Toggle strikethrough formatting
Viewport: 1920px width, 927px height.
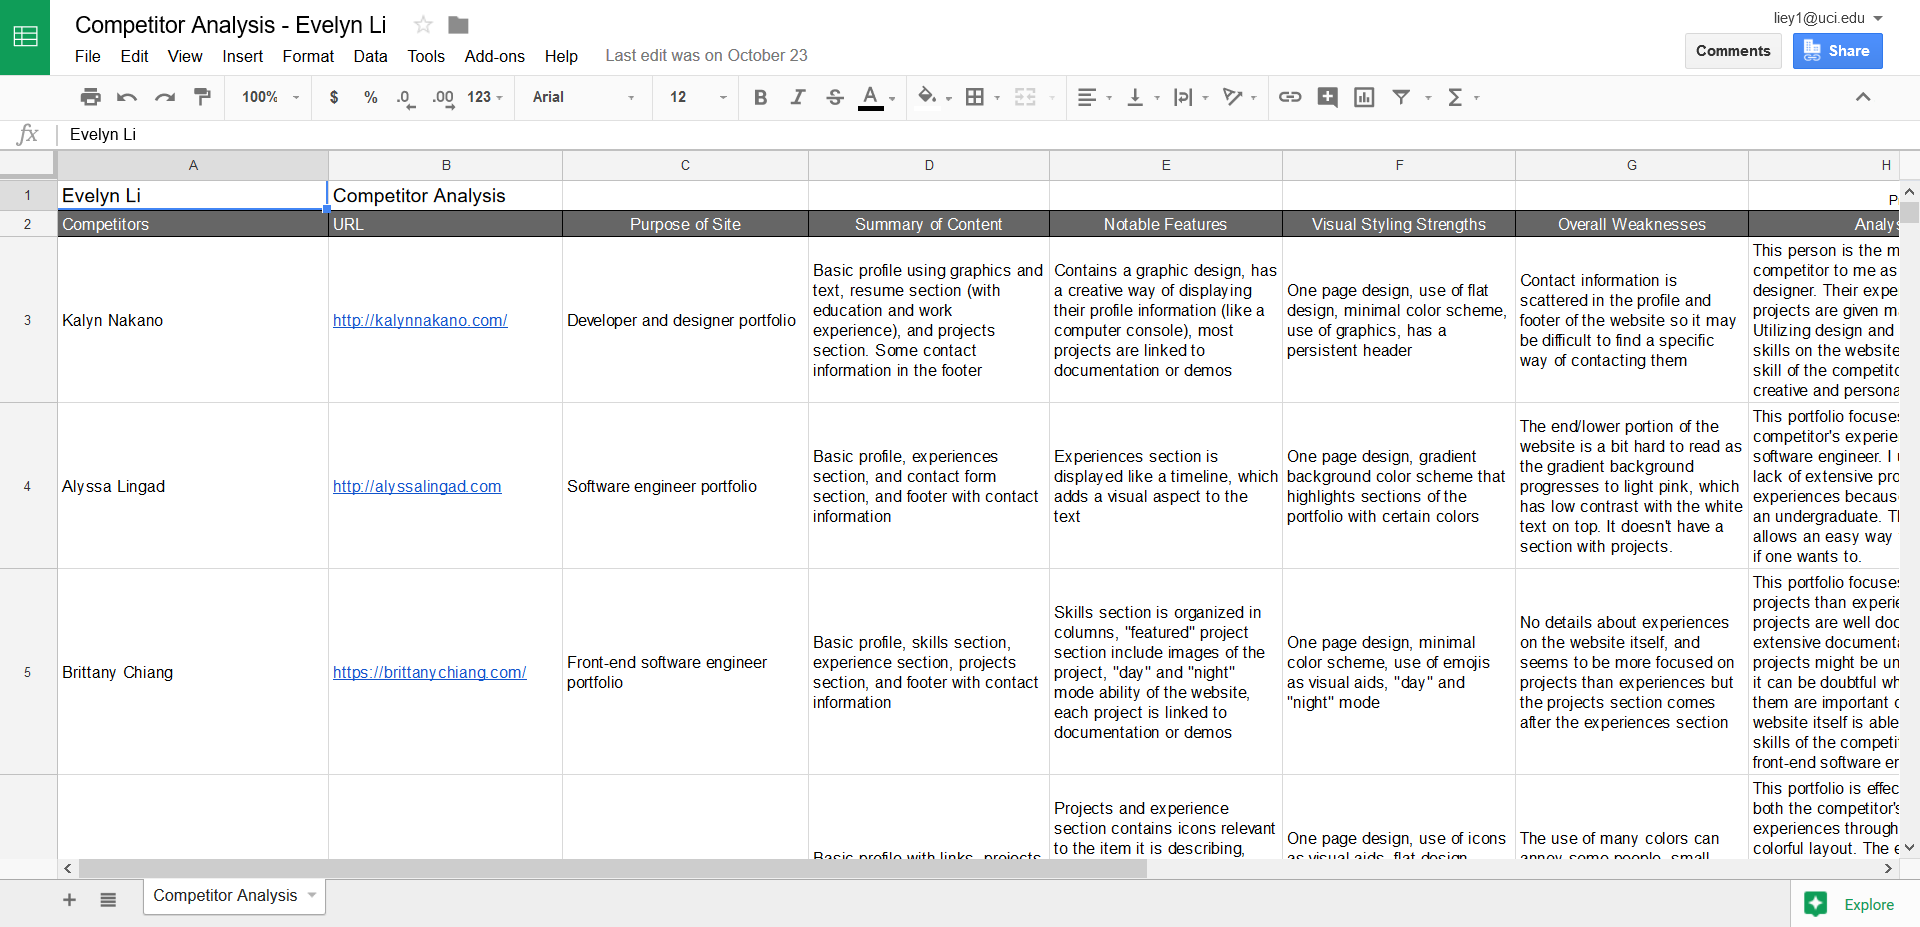pos(835,97)
